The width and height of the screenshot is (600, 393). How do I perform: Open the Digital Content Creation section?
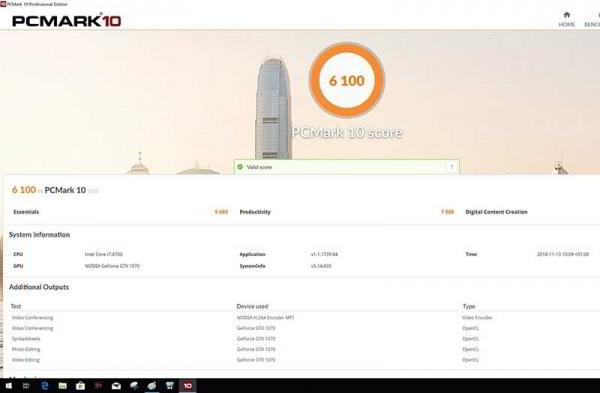(x=496, y=212)
